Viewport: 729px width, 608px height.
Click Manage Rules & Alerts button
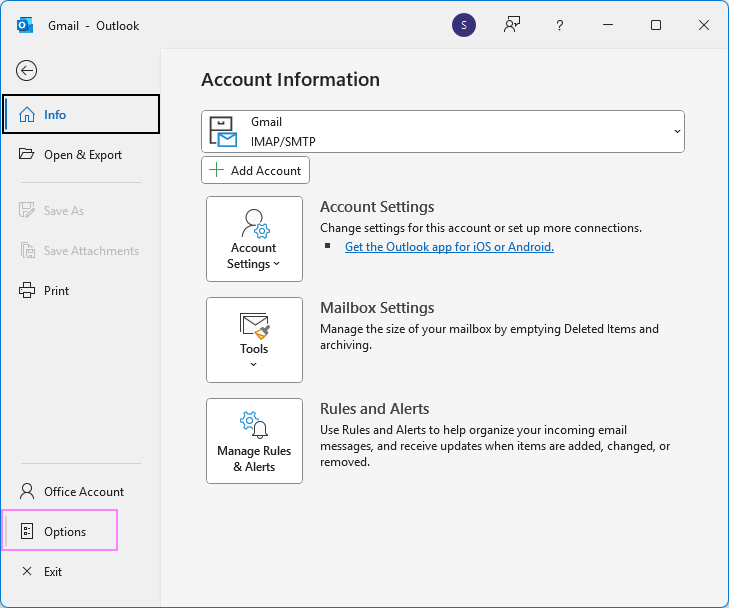pyautogui.click(x=254, y=441)
